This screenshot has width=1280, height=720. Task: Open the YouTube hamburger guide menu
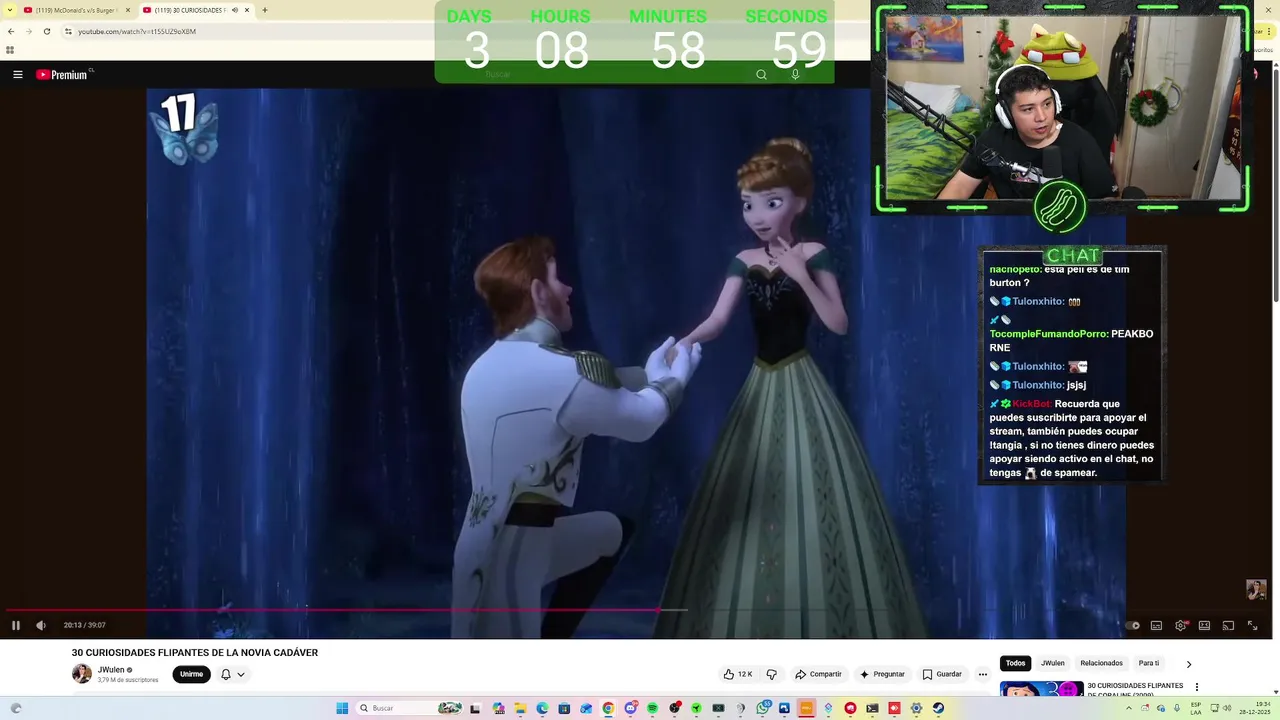(x=17, y=74)
